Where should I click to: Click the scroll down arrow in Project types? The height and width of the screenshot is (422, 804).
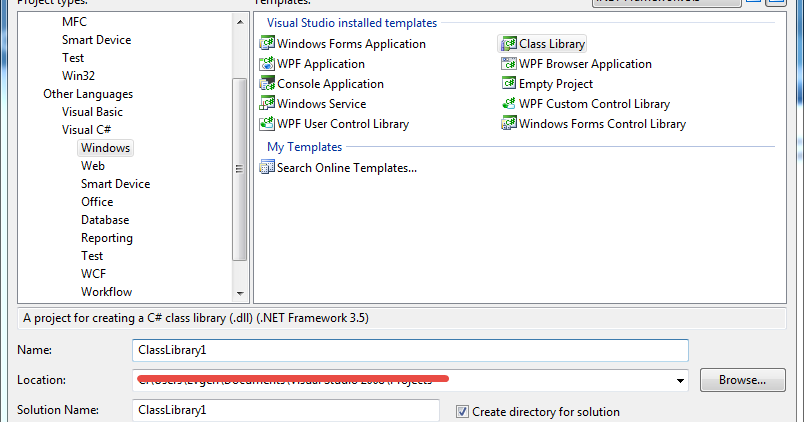click(x=240, y=293)
